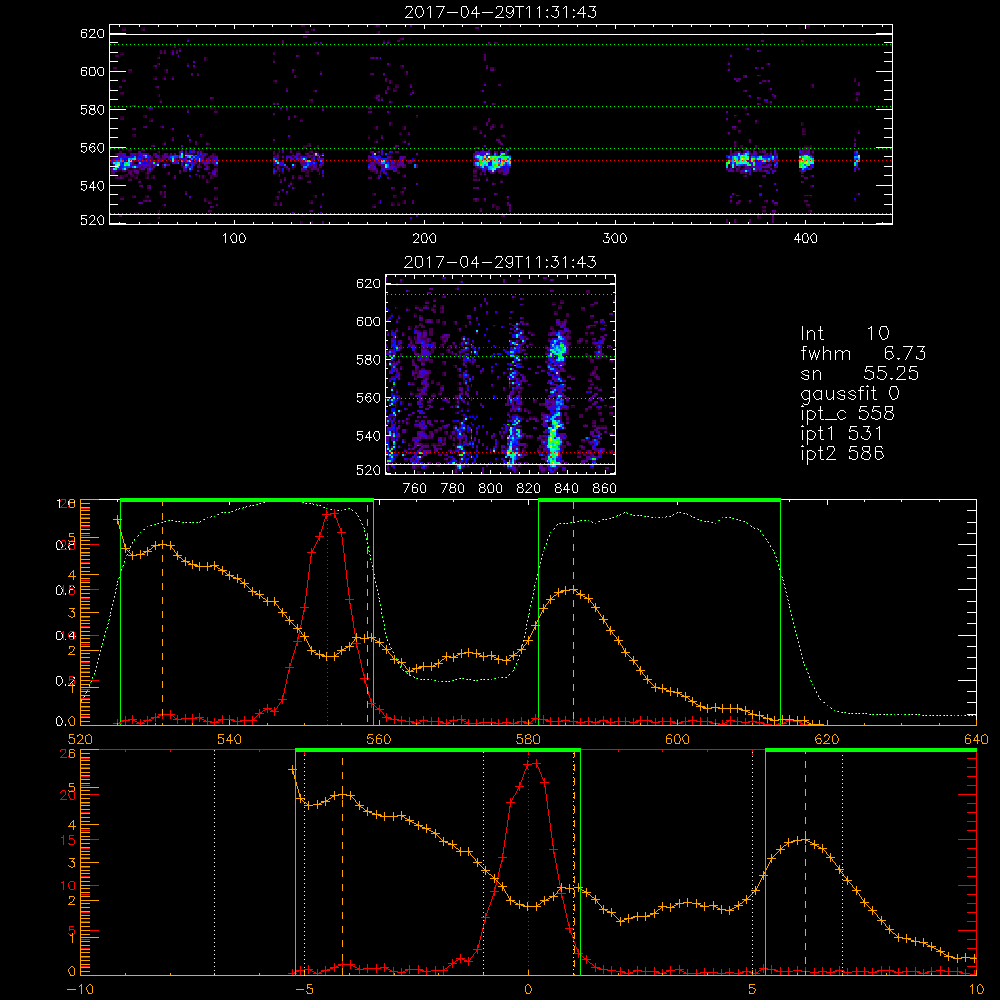
Task: Click the bright emission blob near 400 in top spectrogram
Action: 806,161
